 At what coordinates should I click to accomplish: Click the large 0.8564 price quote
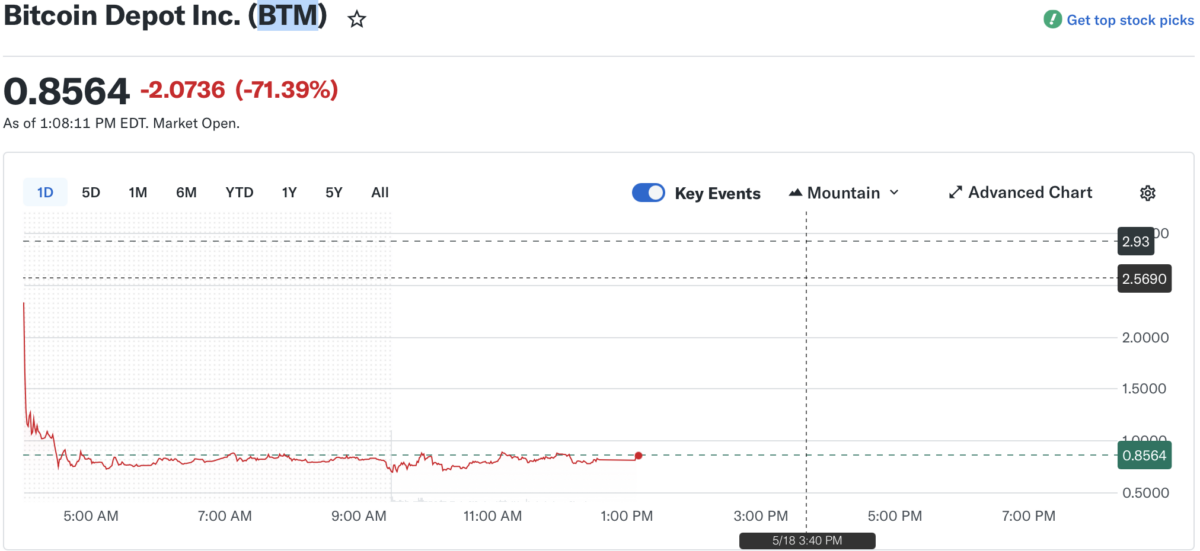pos(67,91)
